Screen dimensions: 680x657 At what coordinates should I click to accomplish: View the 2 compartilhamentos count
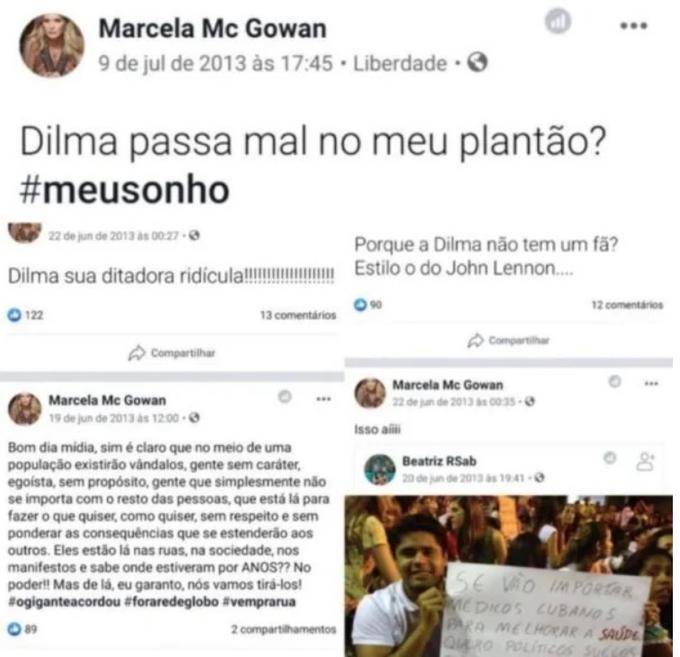284,629
